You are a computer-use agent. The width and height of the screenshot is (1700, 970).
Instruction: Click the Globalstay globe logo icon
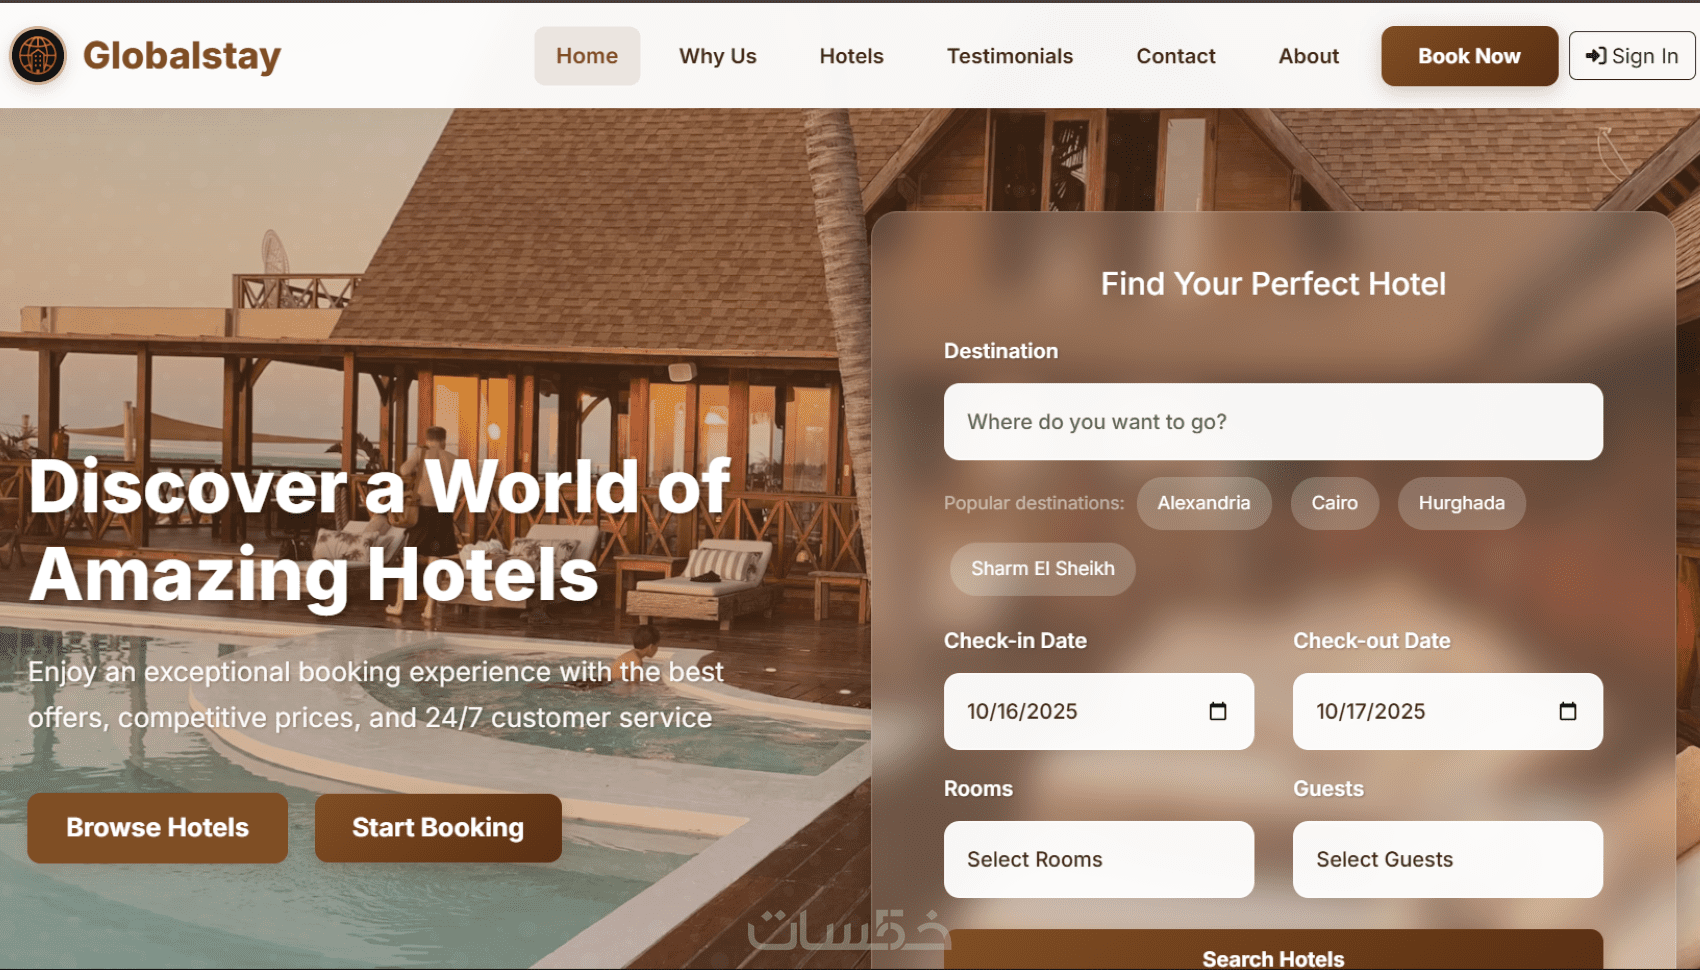pos(38,55)
